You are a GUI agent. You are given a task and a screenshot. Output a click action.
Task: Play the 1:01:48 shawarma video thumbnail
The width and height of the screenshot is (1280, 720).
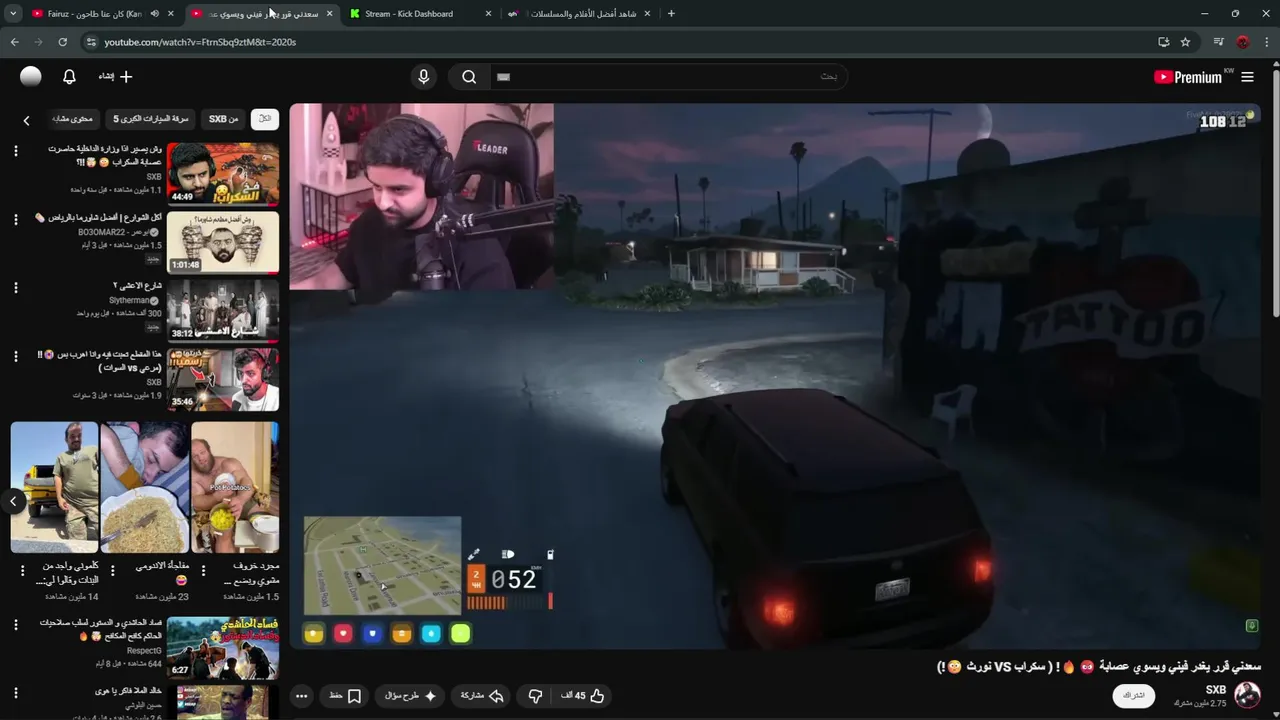point(223,242)
